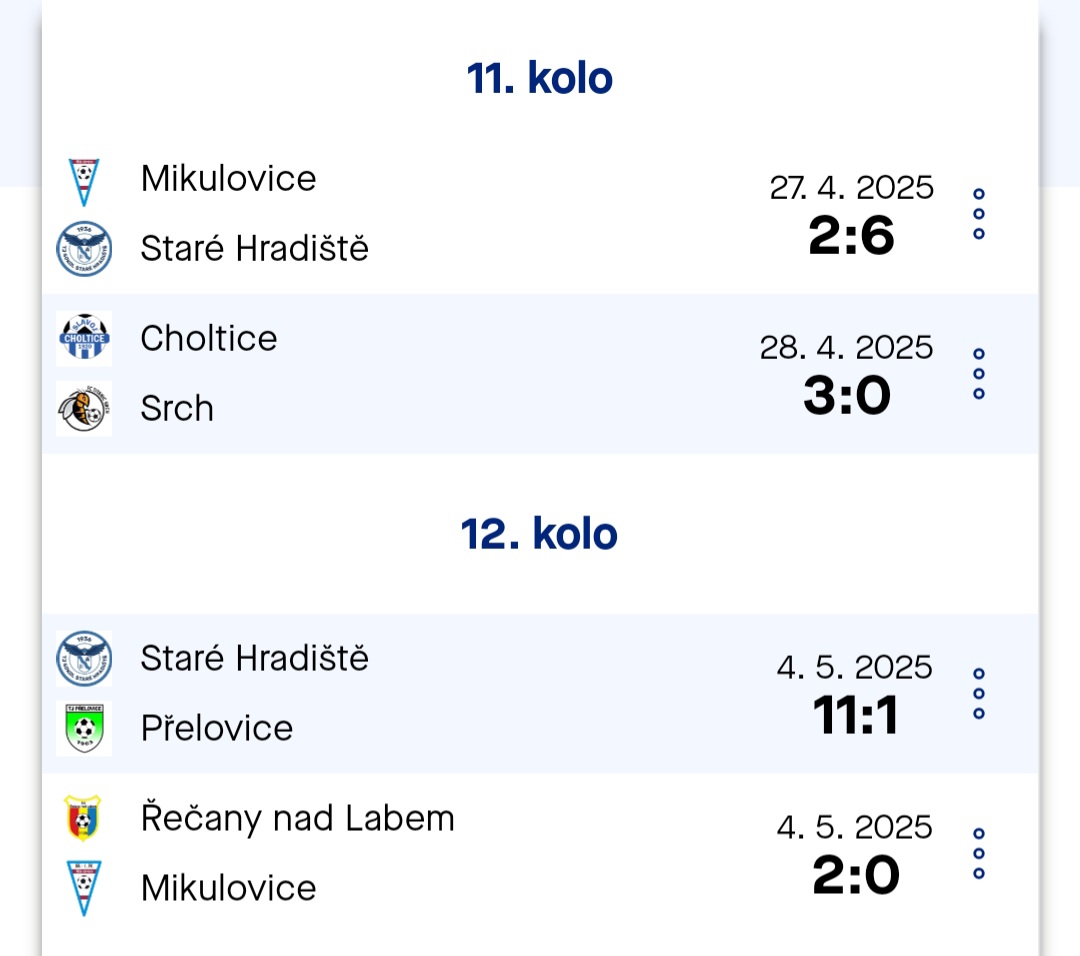View the 11:1 match score details
1080x956 pixels.
(855, 715)
